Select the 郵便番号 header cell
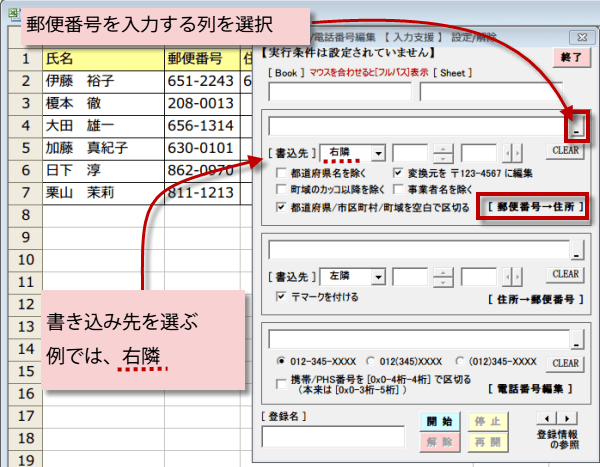The image size is (600, 467). [202, 59]
